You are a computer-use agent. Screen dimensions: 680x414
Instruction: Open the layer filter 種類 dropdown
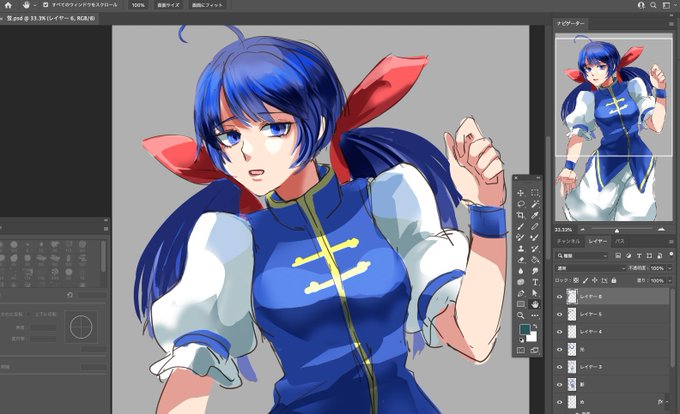(x=582, y=256)
